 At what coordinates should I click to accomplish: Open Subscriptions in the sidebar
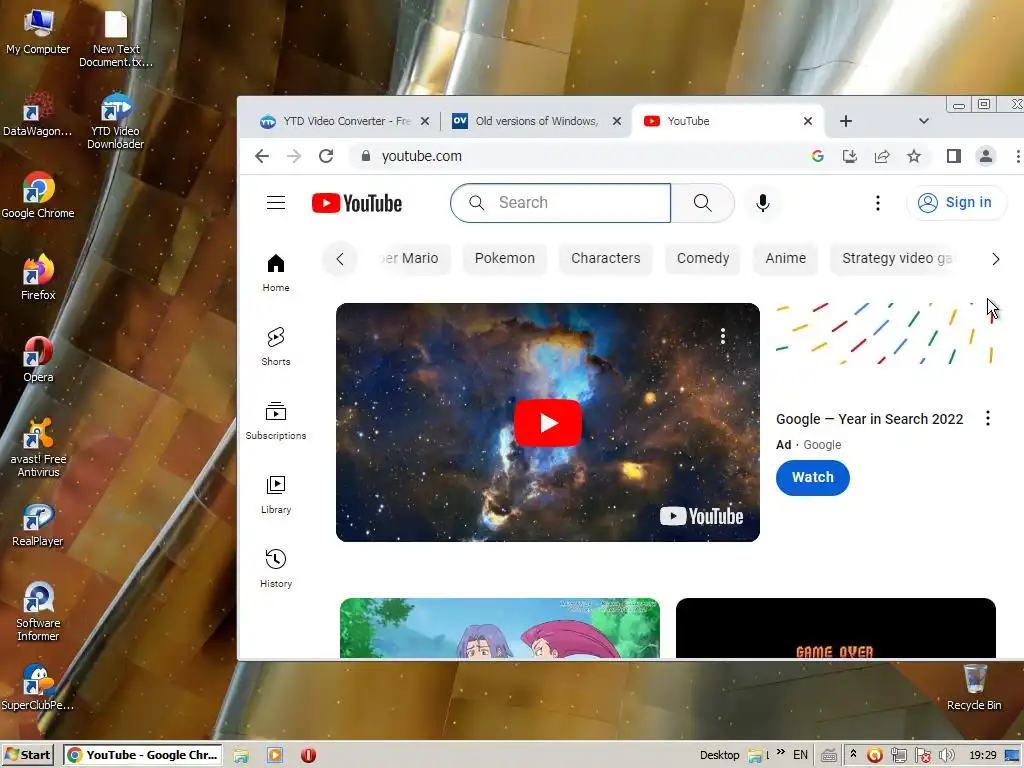(276, 421)
